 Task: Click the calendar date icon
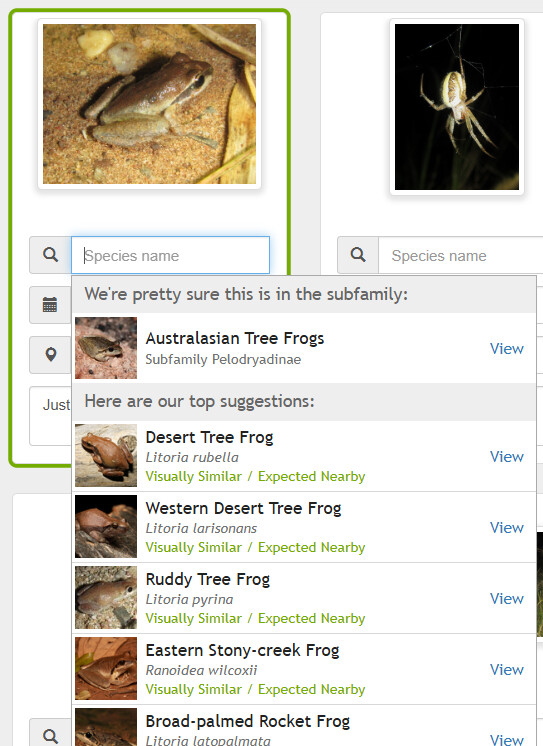tap(50, 304)
